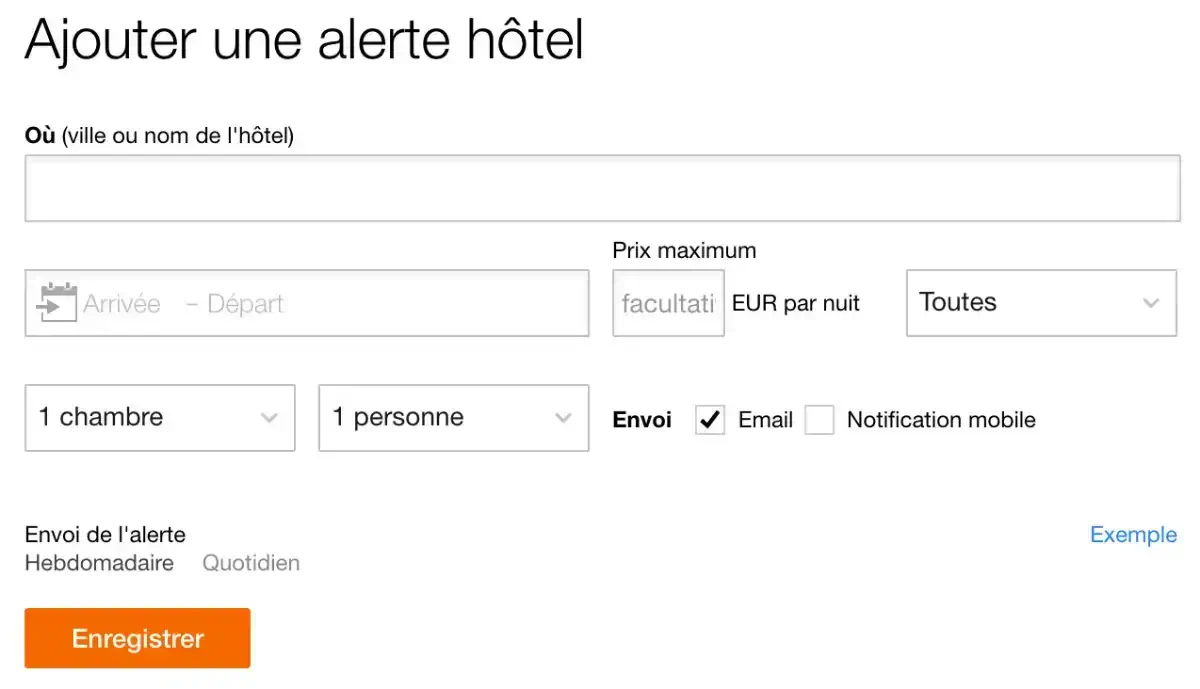Focus the Où city or hotel field
Viewport: 1200px width, 689px height.
602,188
